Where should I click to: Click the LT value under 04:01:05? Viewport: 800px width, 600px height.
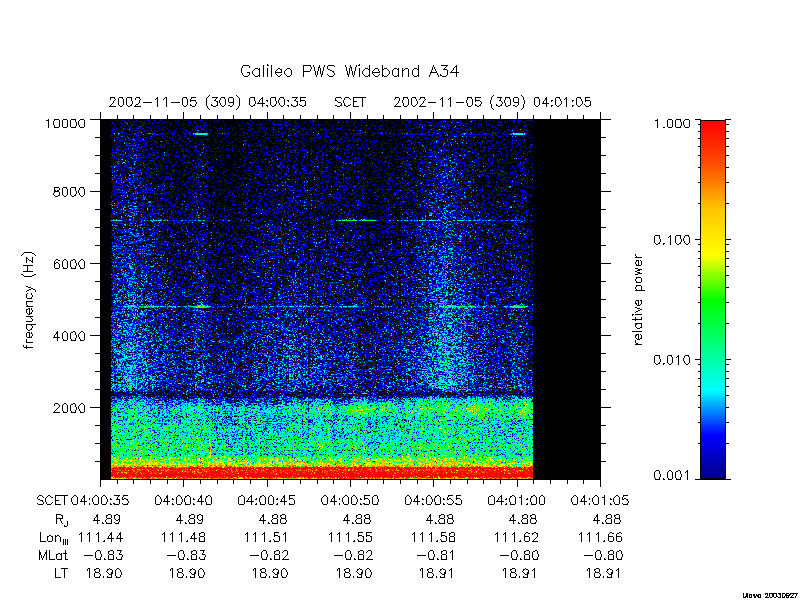coord(604,573)
